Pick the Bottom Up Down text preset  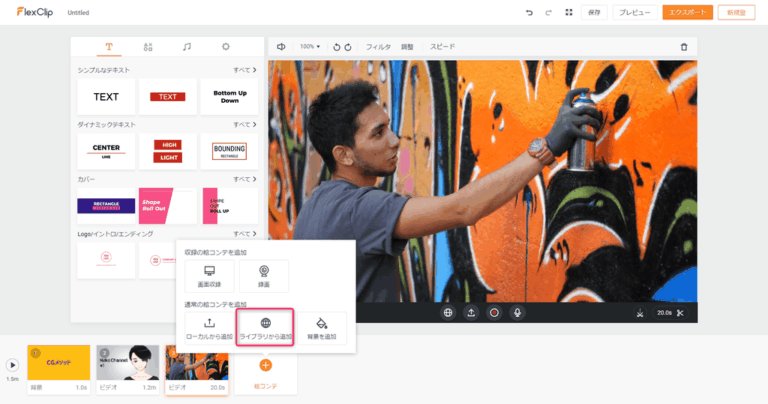(229, 97)
